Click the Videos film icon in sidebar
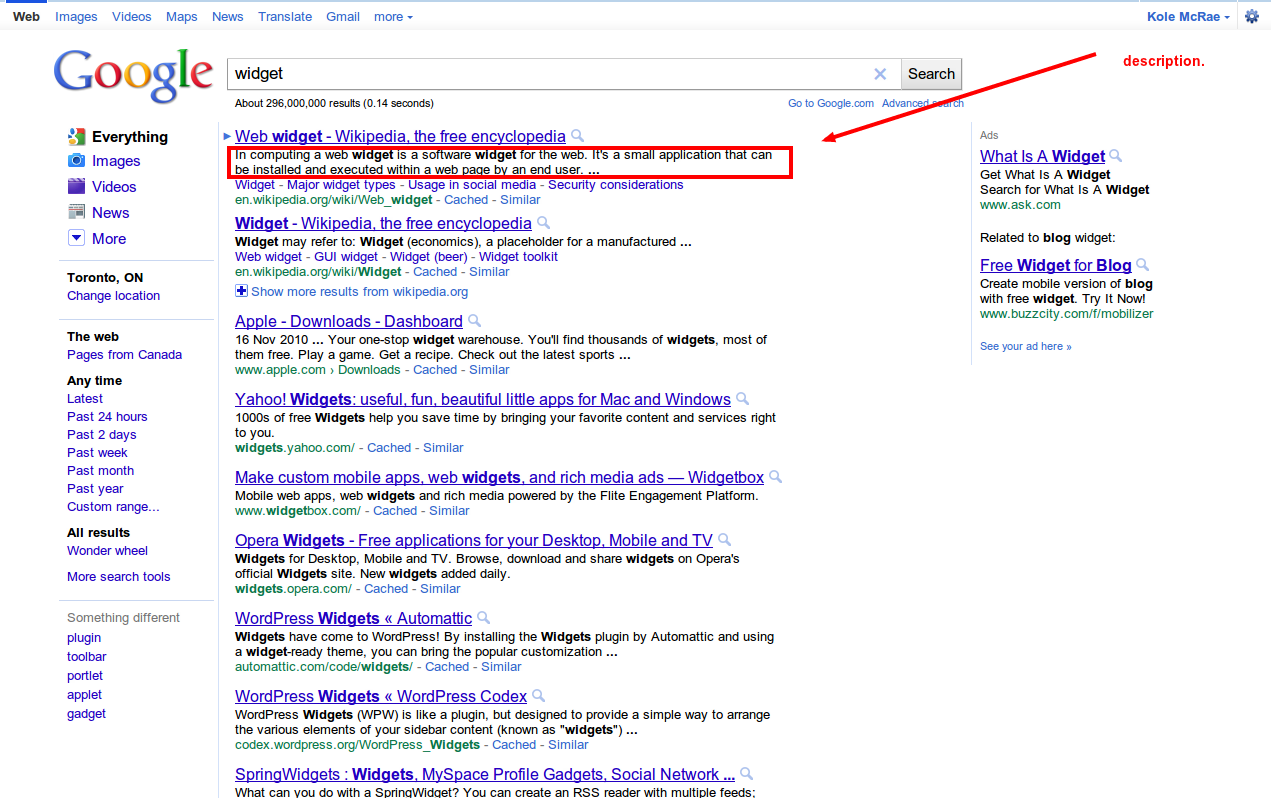Image resolution: width=1271 pixels, height=798 pixels. pyautogui.click(x=76, y=186)
